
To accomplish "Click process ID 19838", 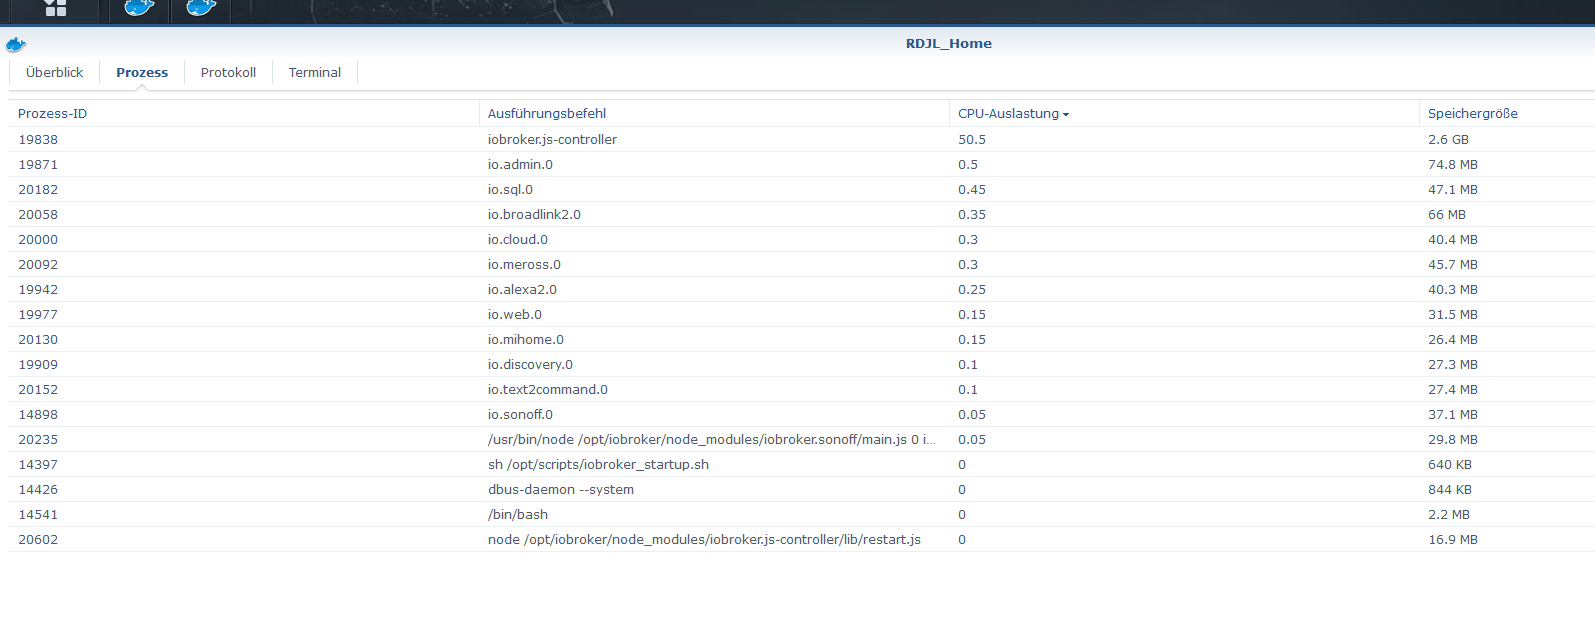I will click(x=38, y=140).
